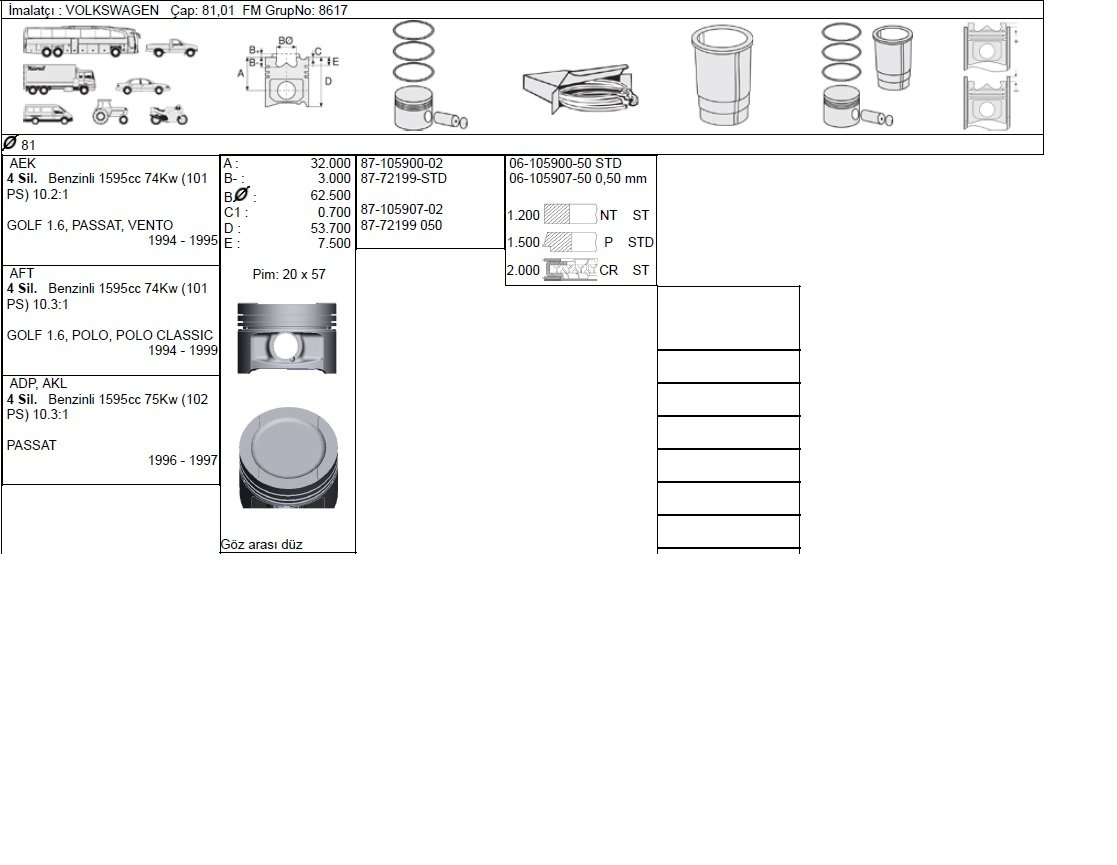This screenshot has width=1117, height=865.
Task: Open the piston crown top view image
Action: tap(289, 457)
